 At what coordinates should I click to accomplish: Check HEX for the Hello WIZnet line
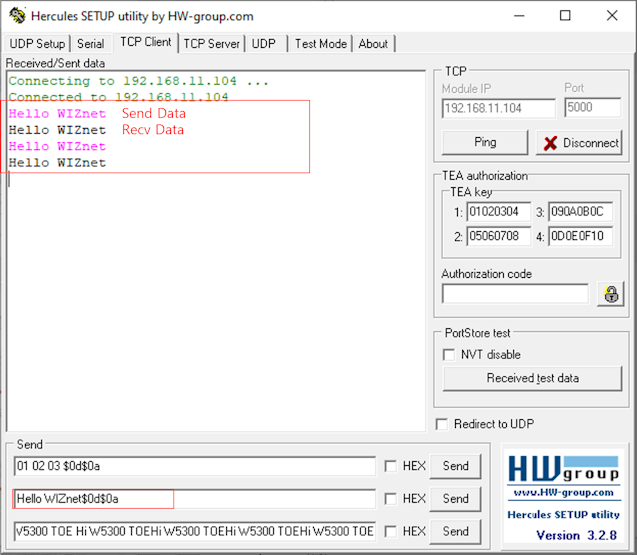click(x=391, y=498)
